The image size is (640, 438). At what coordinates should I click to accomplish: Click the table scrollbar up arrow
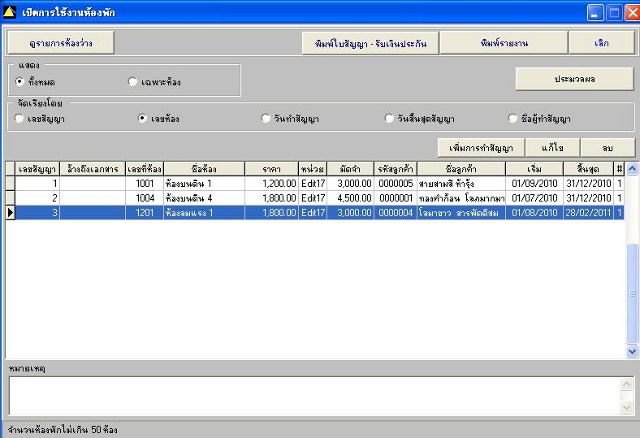click(632, 169)
